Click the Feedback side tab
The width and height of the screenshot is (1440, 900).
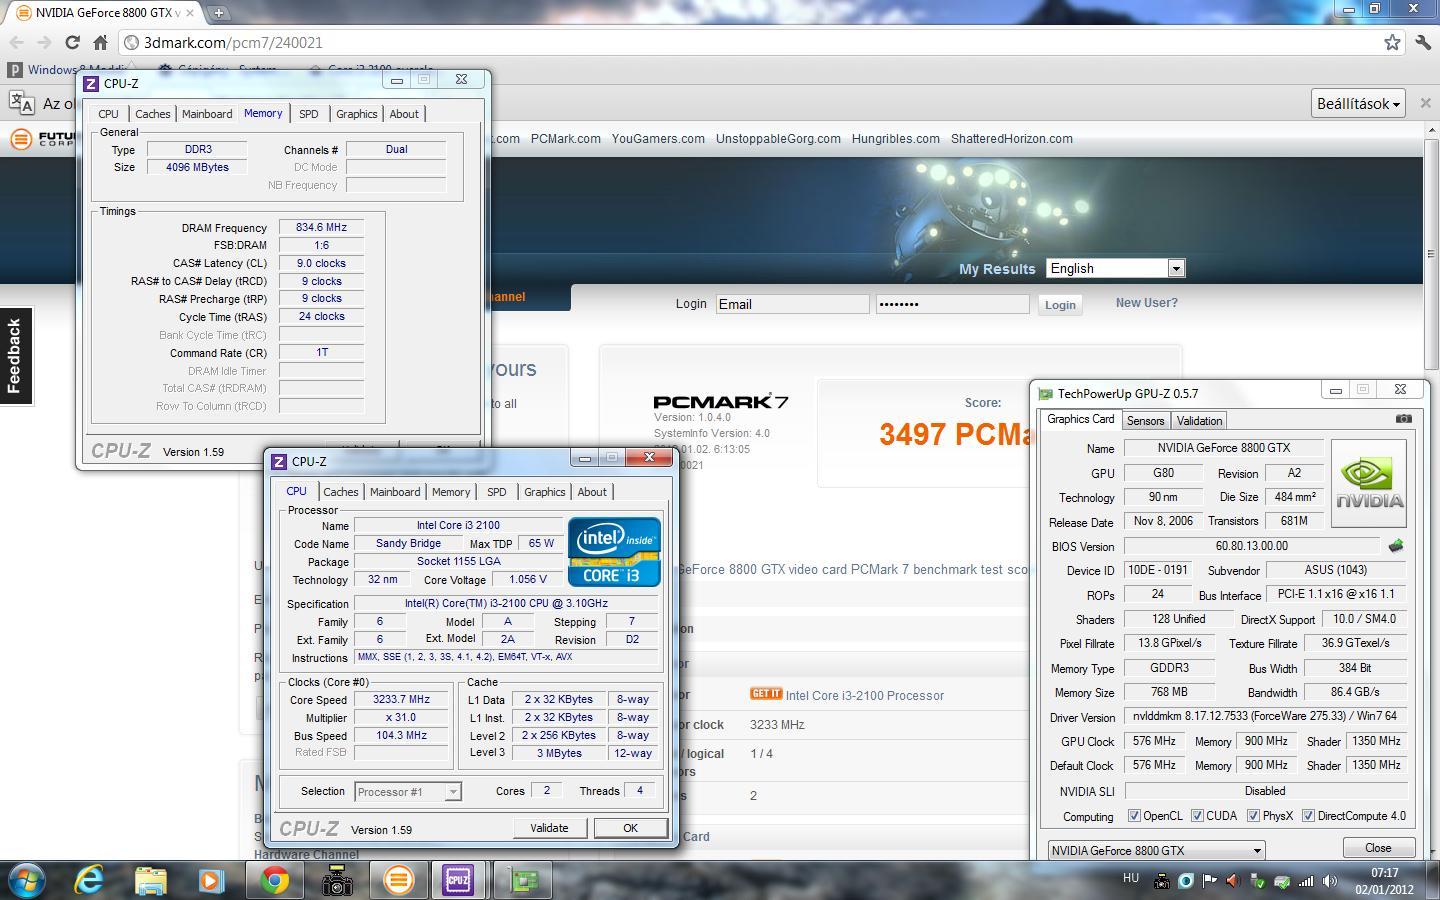point(15,355)
